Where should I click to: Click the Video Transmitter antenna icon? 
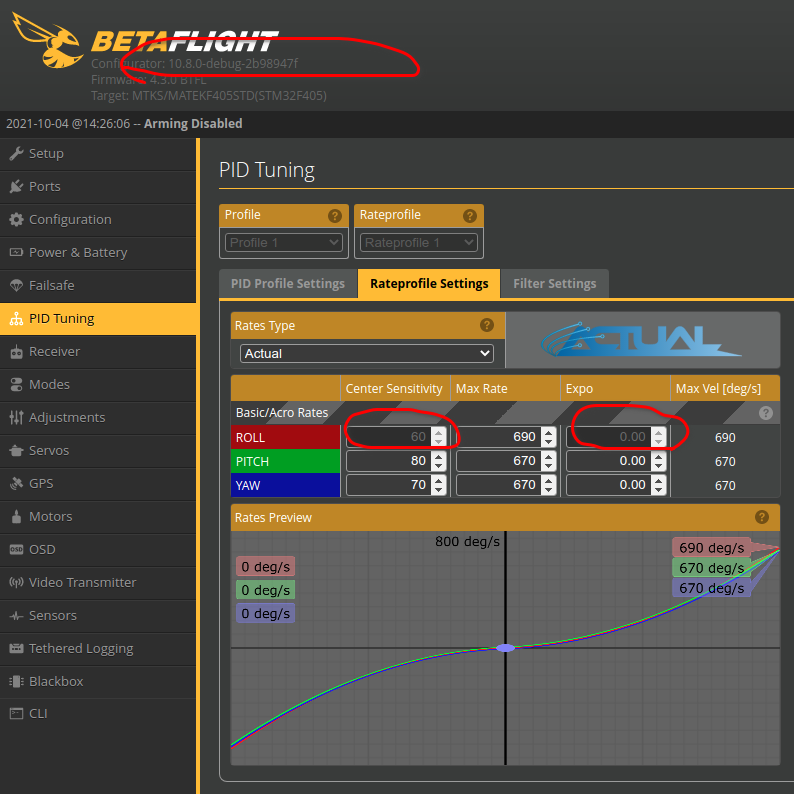pos(16,582)
